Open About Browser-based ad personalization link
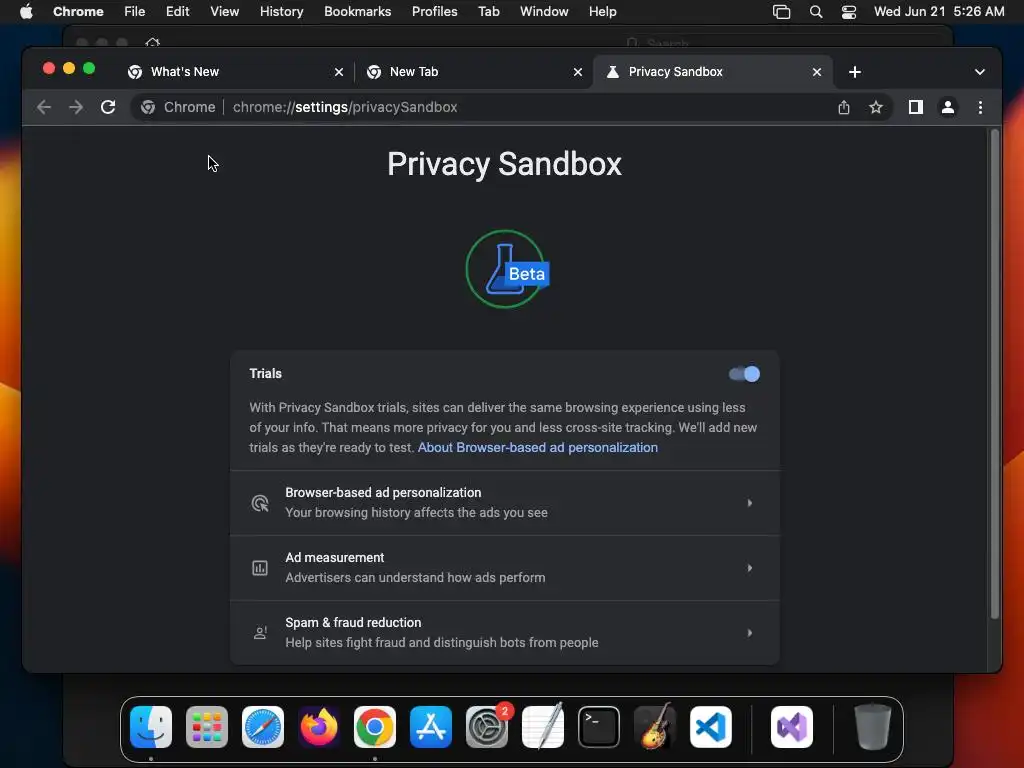This screenshot has width=1024, height=768. point(537,447)
